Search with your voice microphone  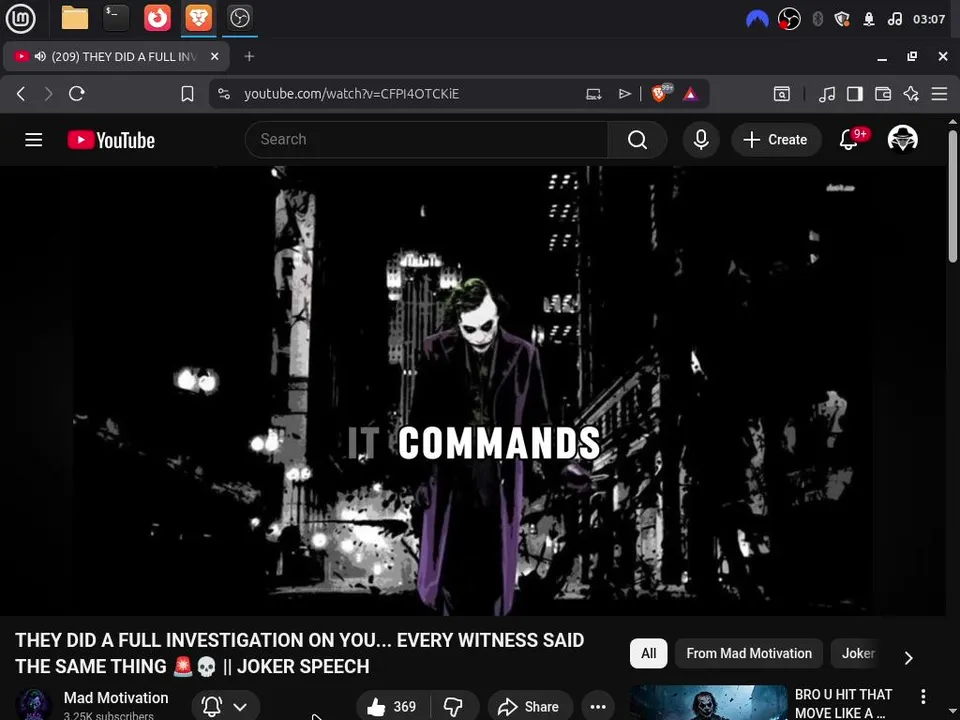click(701, 140)
